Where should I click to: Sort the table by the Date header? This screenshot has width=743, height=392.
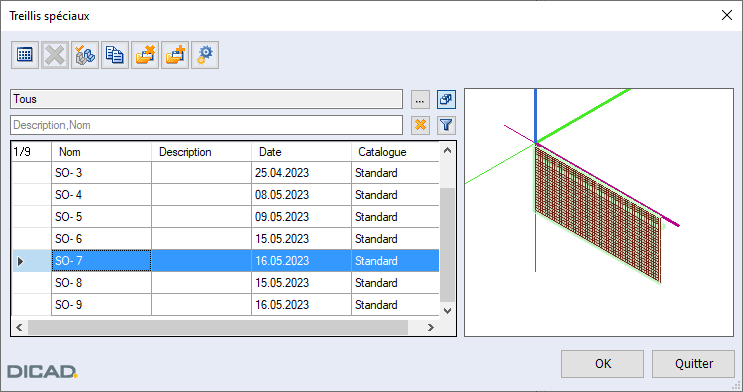click(x=301, y=152)
